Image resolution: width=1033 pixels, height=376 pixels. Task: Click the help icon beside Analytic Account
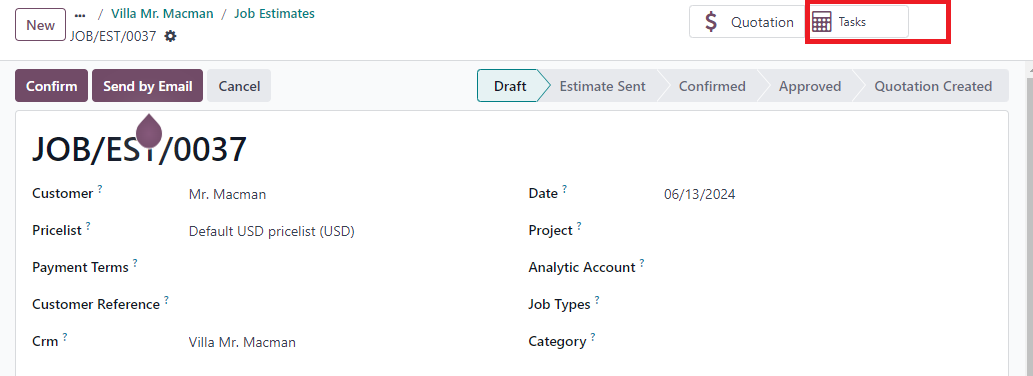click(642, 262)
